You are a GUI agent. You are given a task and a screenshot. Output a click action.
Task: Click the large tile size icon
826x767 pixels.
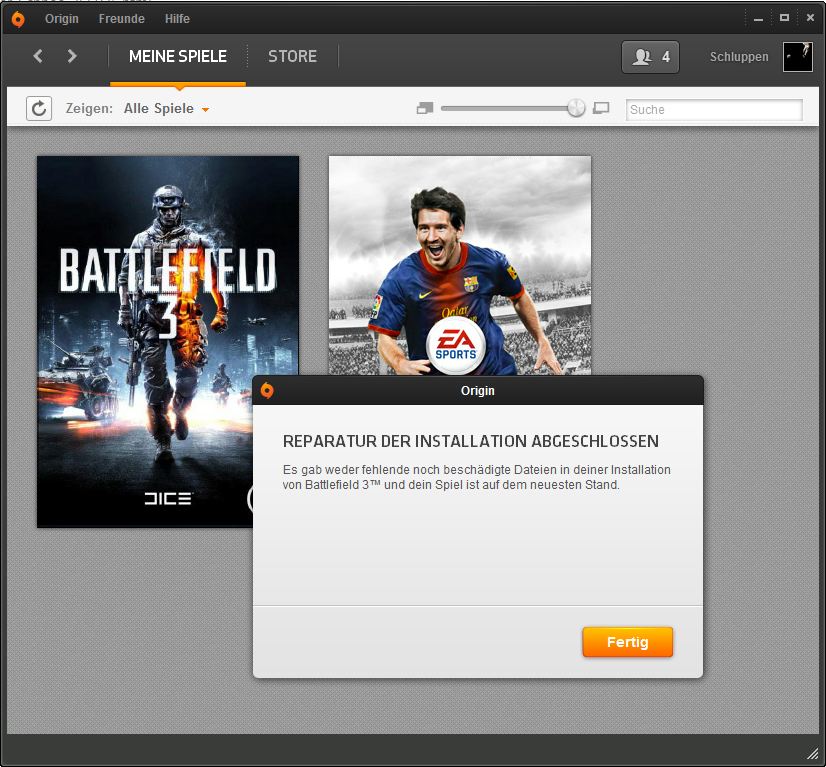point(601,109)
